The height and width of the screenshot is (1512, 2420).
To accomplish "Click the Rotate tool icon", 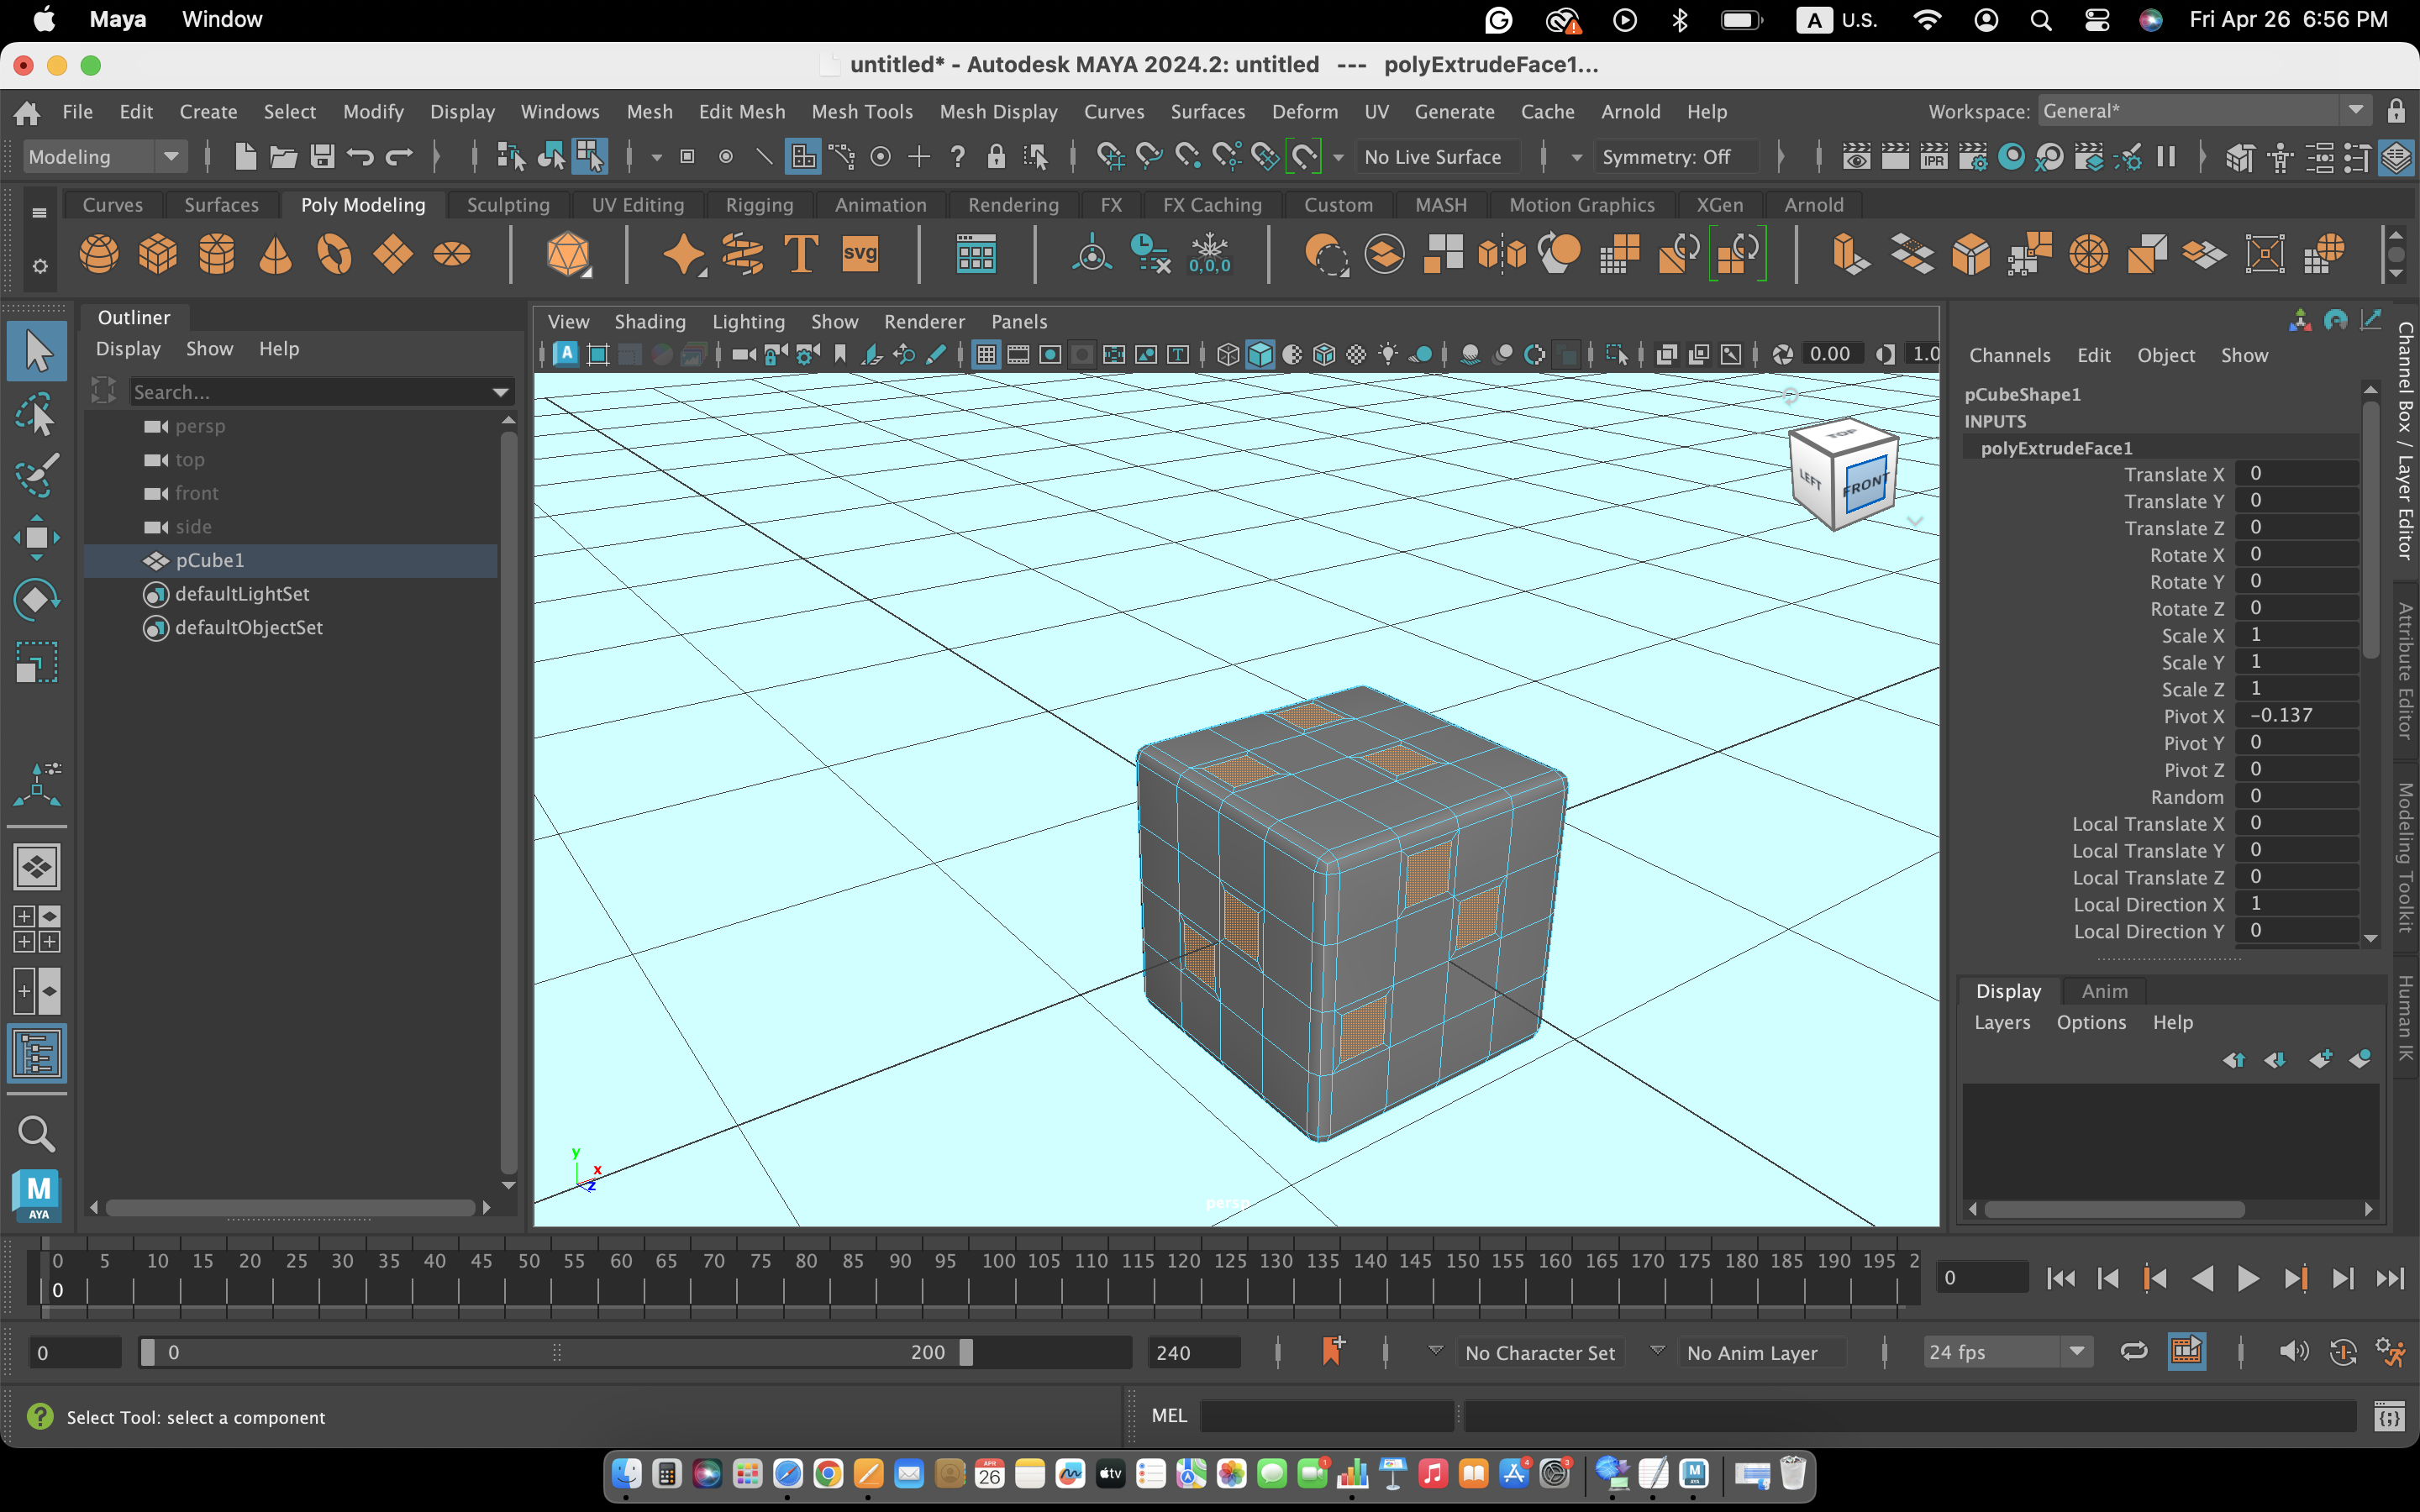I will pyautogui.click(x=37, y=600).
